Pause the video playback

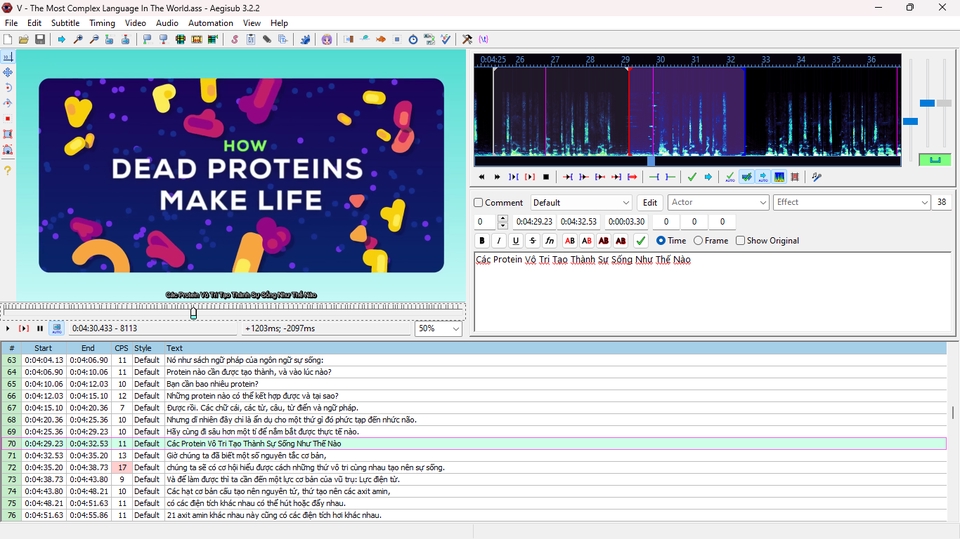tap(40, 329)
